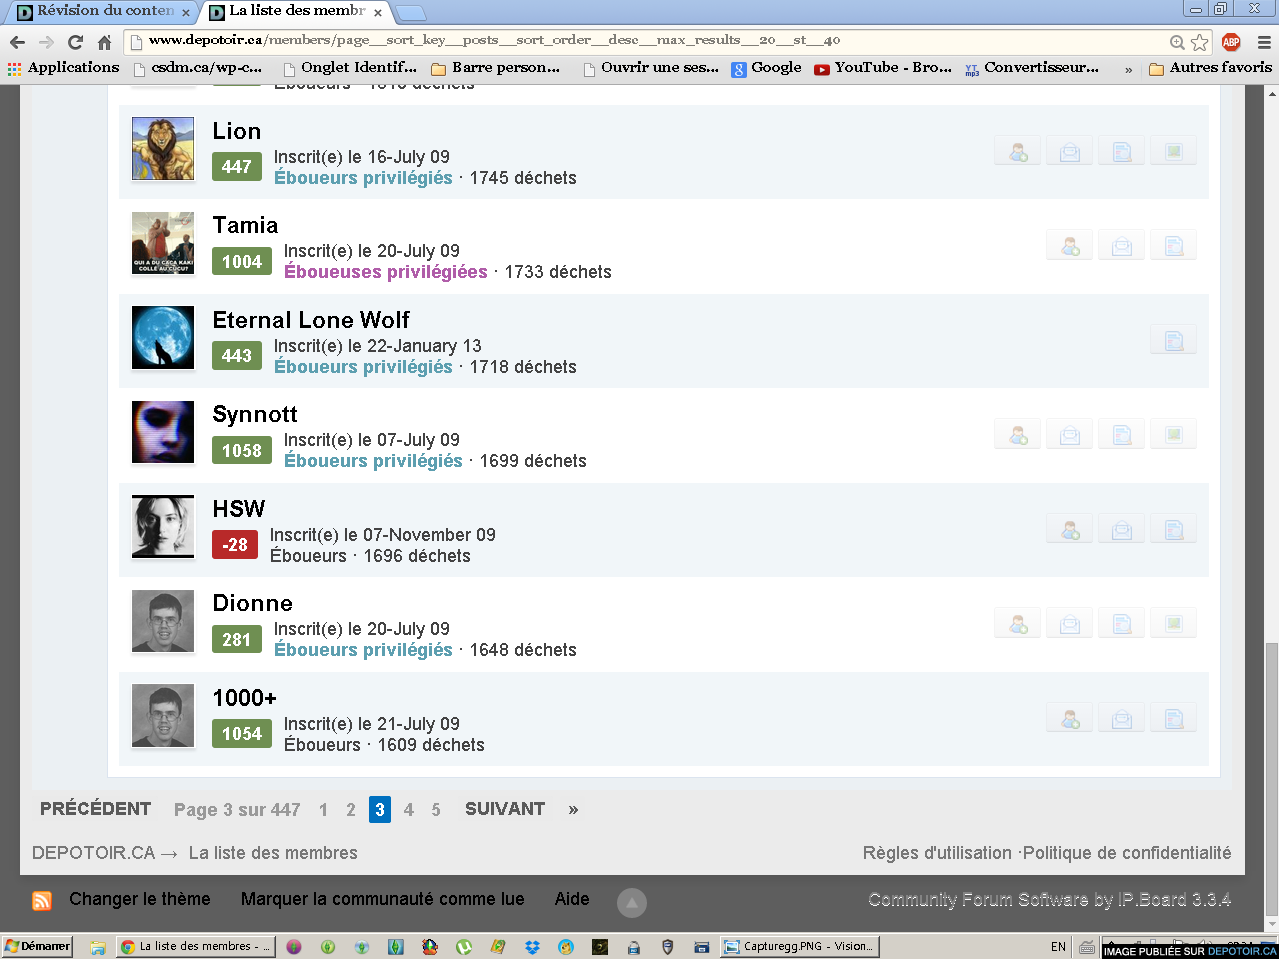Open the Changer le thème menu
The width and height of the screenshot is (1279, 959).
tap(139, 899)
